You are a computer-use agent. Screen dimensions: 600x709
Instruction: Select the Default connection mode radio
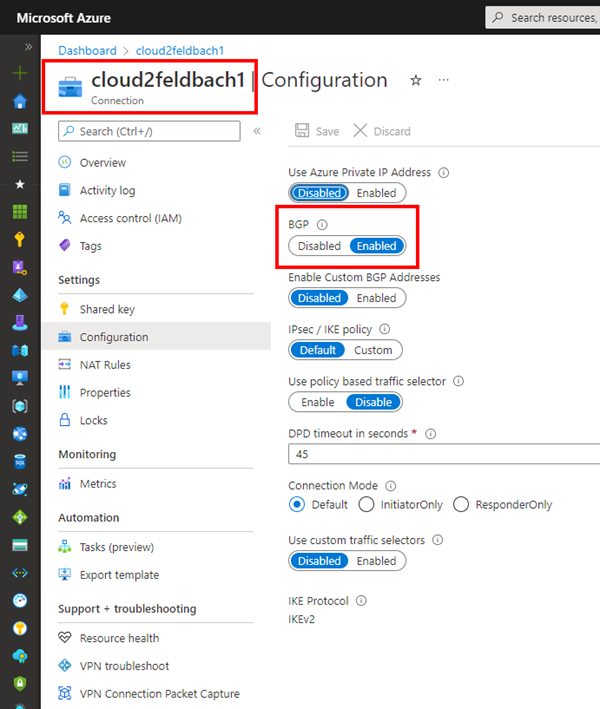coord(297,504)
